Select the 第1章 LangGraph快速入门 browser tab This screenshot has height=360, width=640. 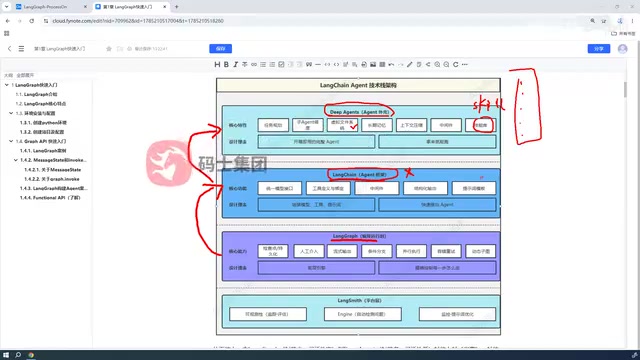[131, 7]
